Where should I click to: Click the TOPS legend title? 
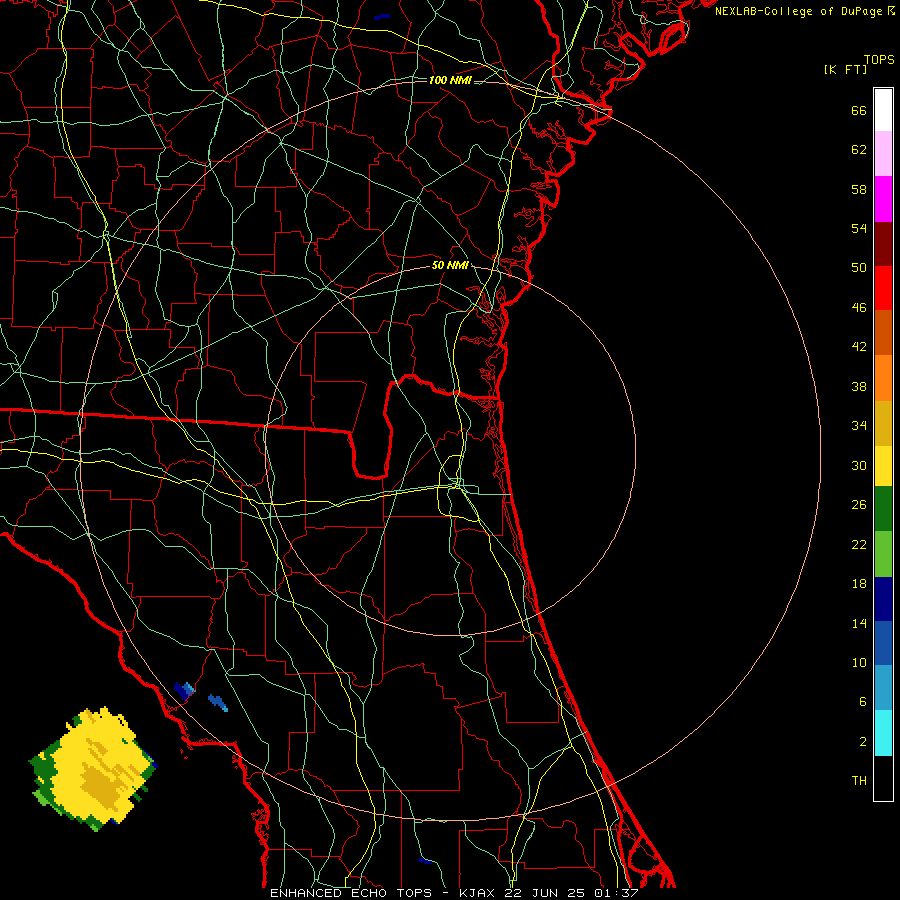[x=879, y=59]
